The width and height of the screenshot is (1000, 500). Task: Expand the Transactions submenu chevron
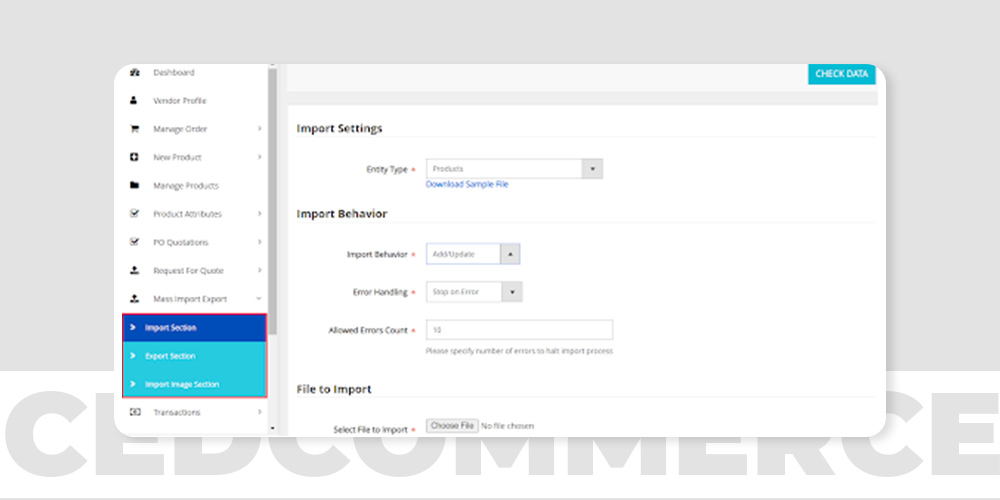click(260, 412)
